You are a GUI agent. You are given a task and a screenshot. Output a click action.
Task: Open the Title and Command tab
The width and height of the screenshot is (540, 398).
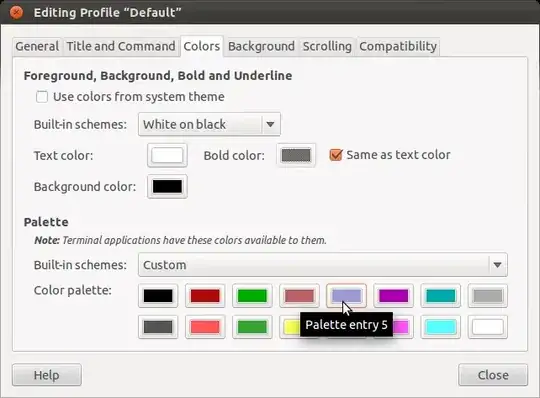click(x=121, y=46)
